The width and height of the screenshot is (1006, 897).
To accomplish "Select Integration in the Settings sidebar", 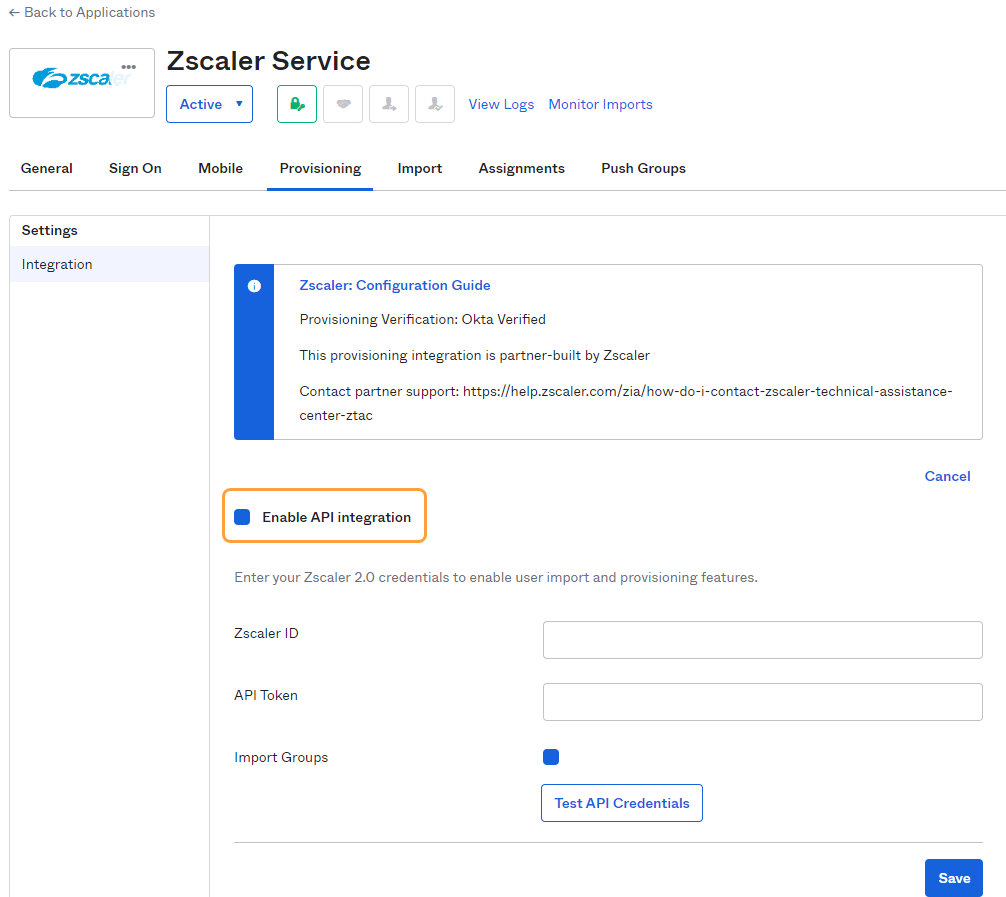I will click(57, 264).
